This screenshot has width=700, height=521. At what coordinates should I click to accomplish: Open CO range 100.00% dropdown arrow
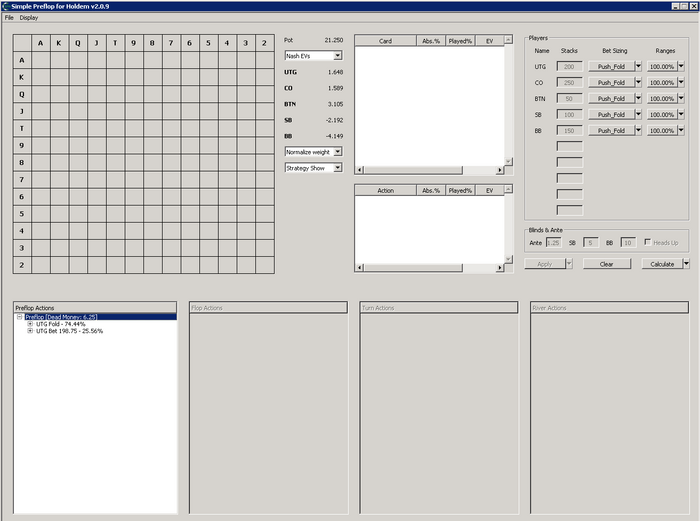point(681,82)
